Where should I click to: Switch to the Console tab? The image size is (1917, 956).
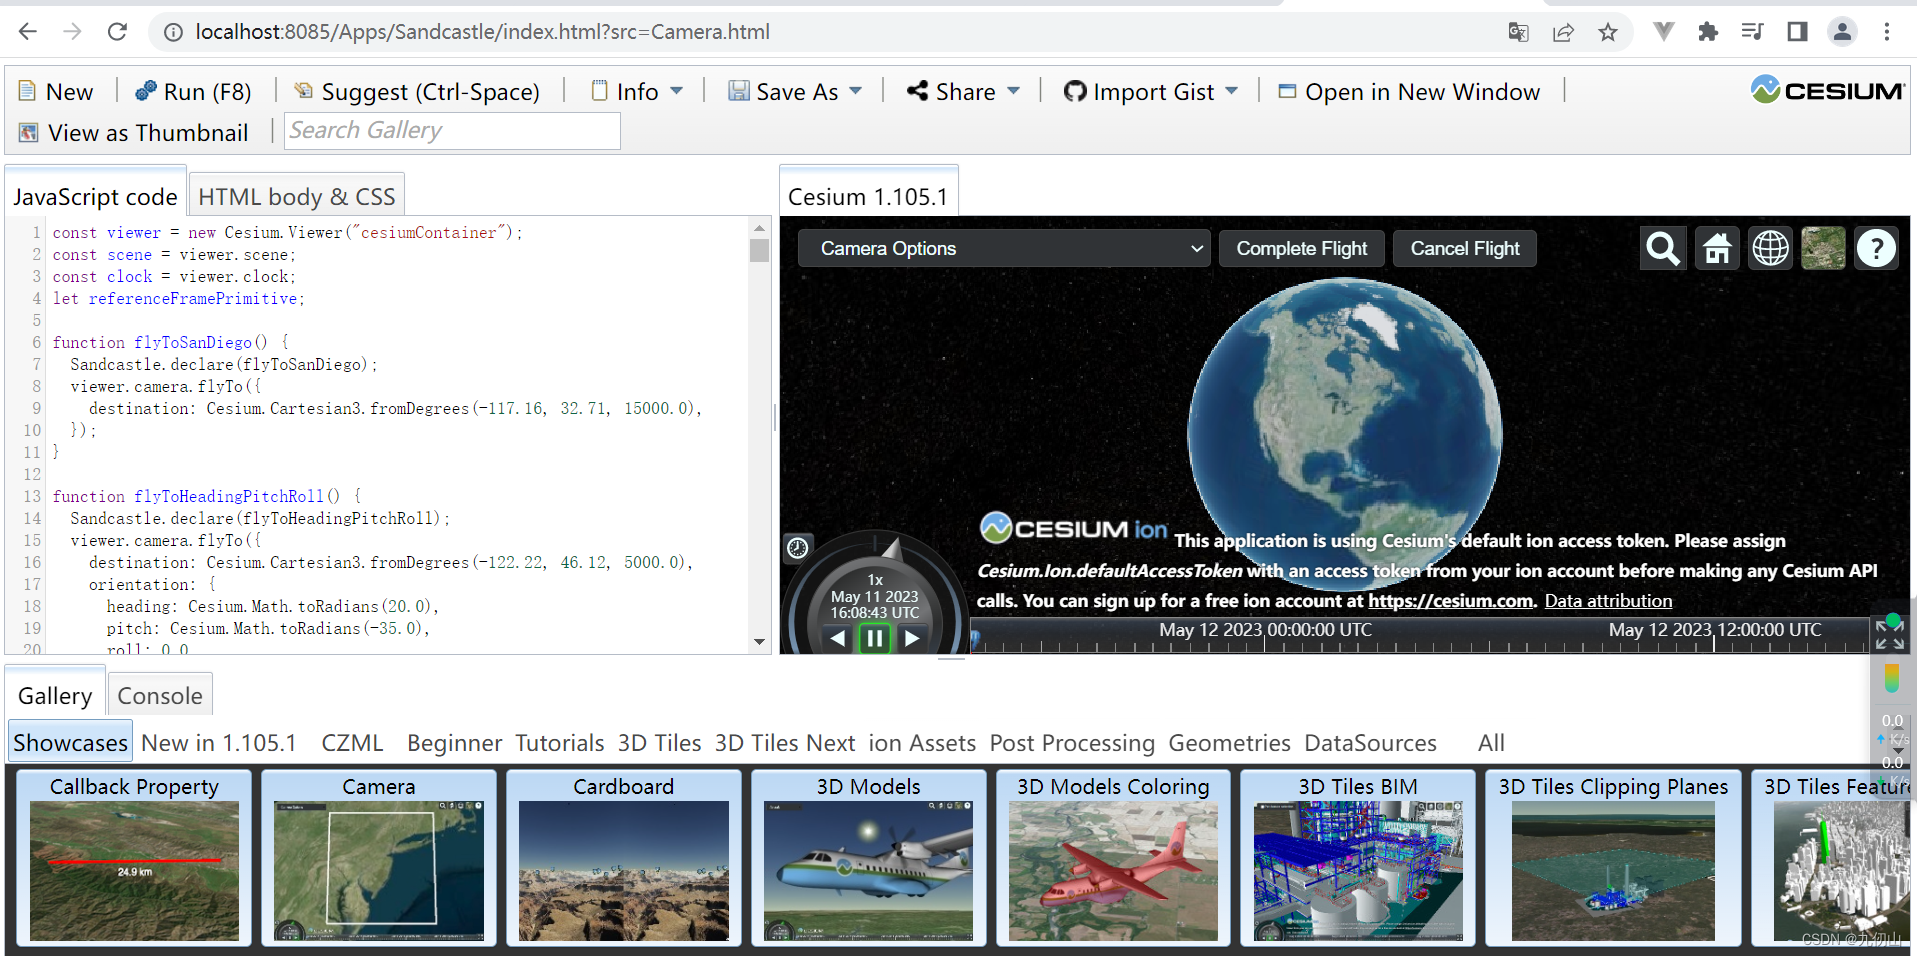click(160, 696)
